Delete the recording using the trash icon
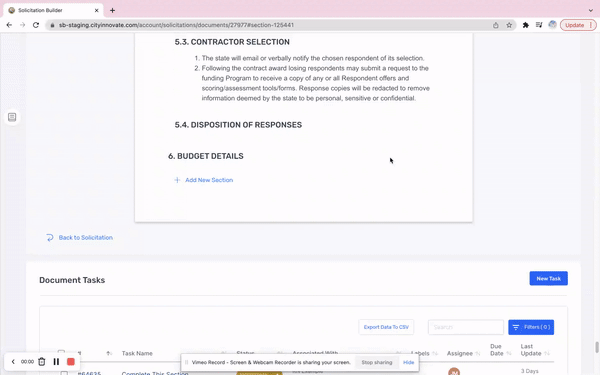The width and height of the screenshot is (600, 375). [x=42, y=362]
